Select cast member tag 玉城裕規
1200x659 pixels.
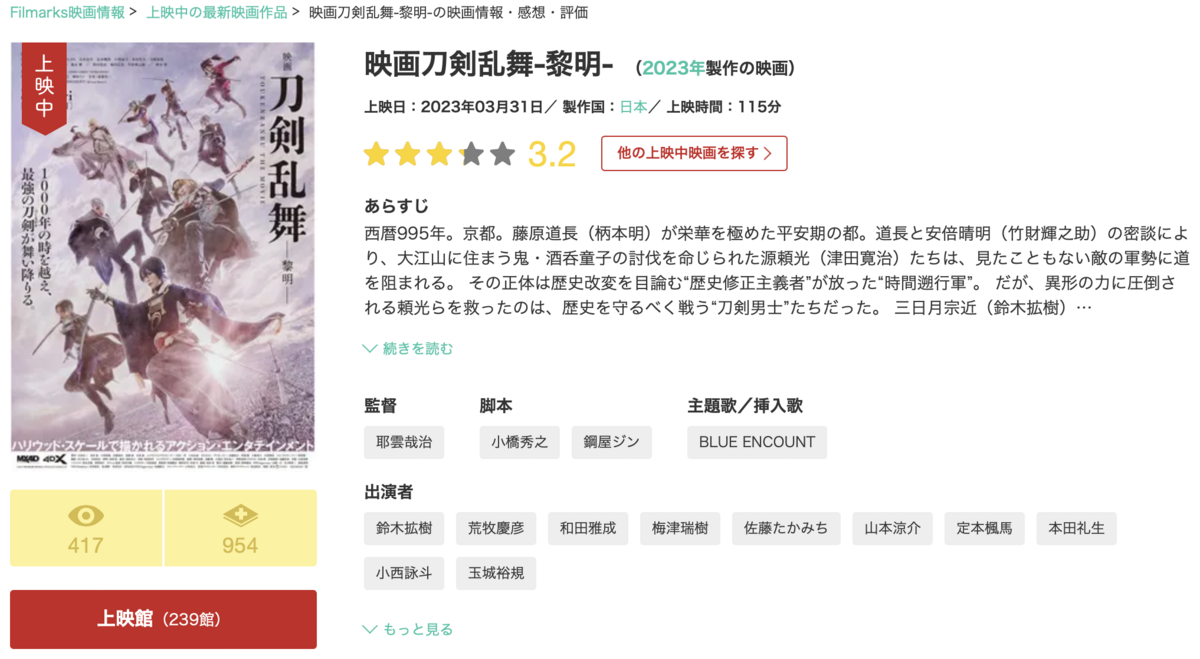[x=496, y=573]
